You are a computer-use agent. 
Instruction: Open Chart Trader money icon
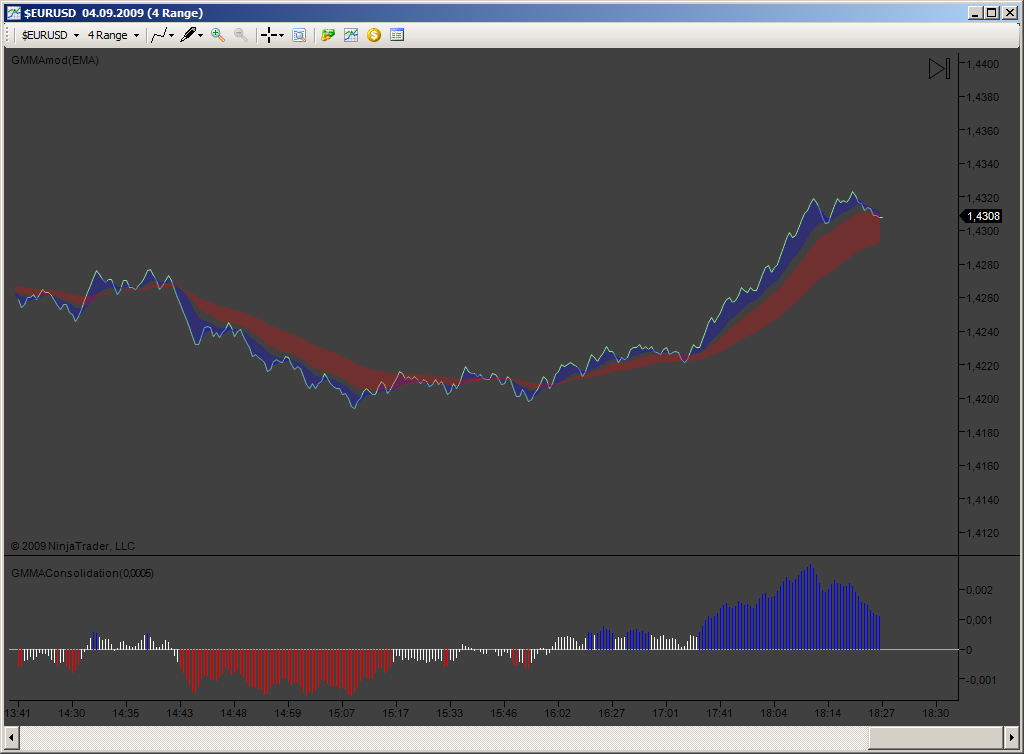pyautogui.click(x=328, y=35)
